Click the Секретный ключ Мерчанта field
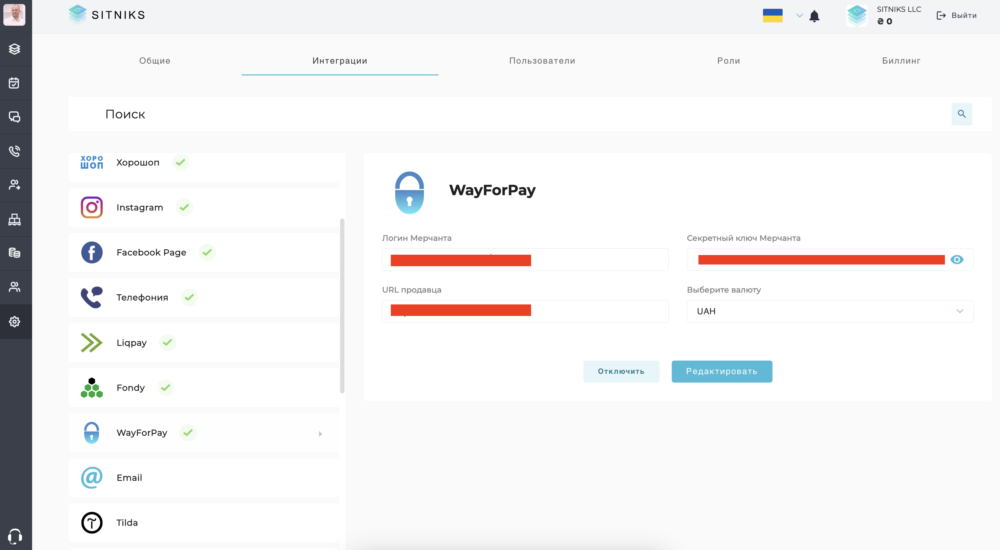The width and height of the screenshot is (1000, 550). (x=830, y=260)
